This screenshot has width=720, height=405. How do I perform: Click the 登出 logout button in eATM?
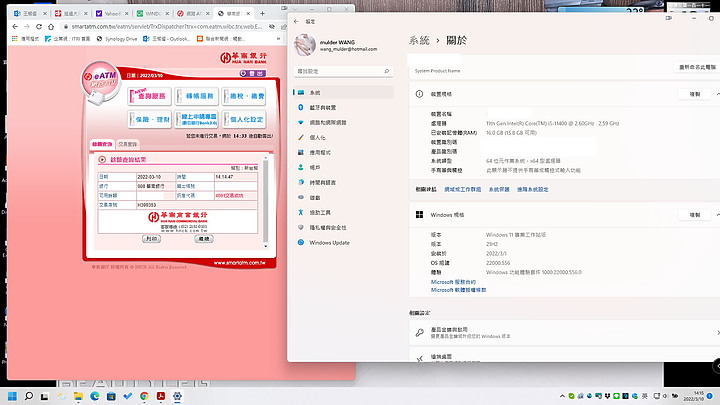coord(253,73)
